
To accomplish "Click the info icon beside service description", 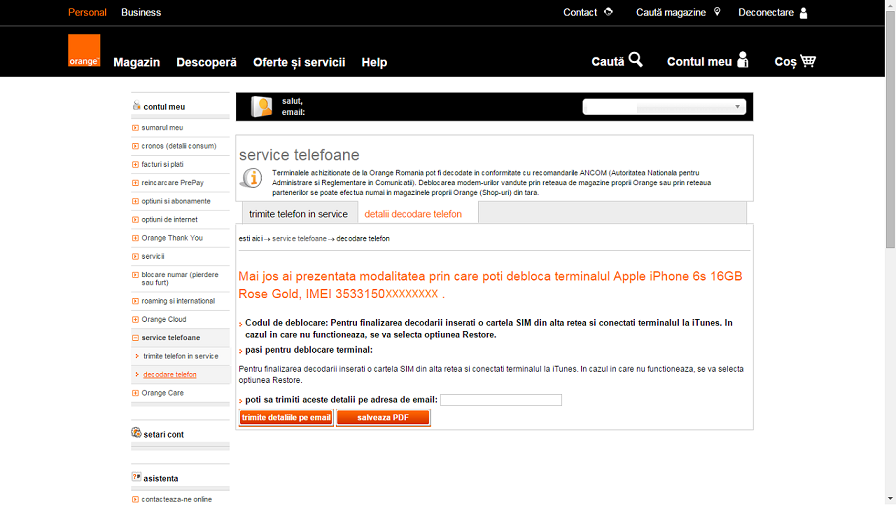I will tap(251, 178).
